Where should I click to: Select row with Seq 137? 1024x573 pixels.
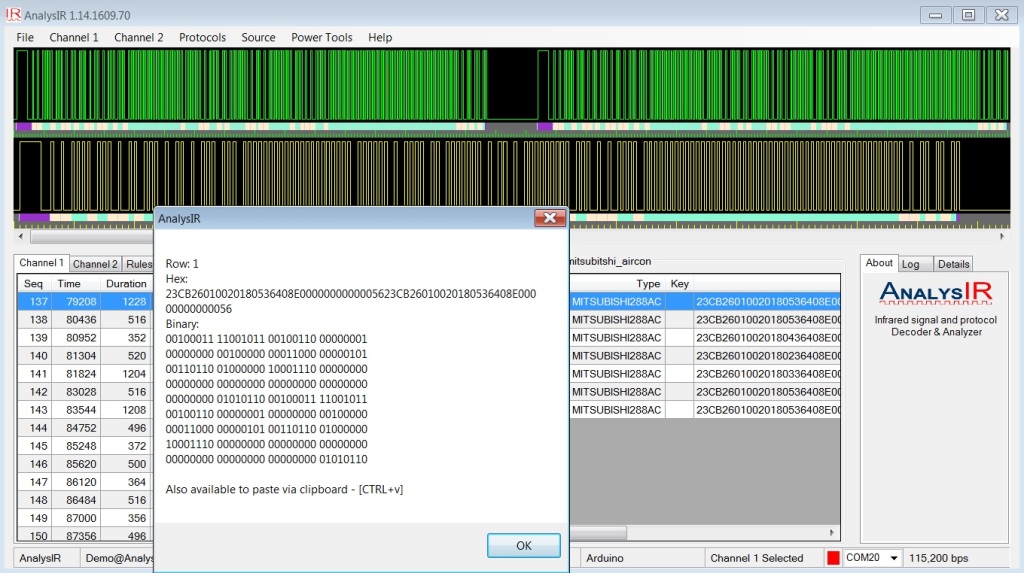(x=85, y=301)
